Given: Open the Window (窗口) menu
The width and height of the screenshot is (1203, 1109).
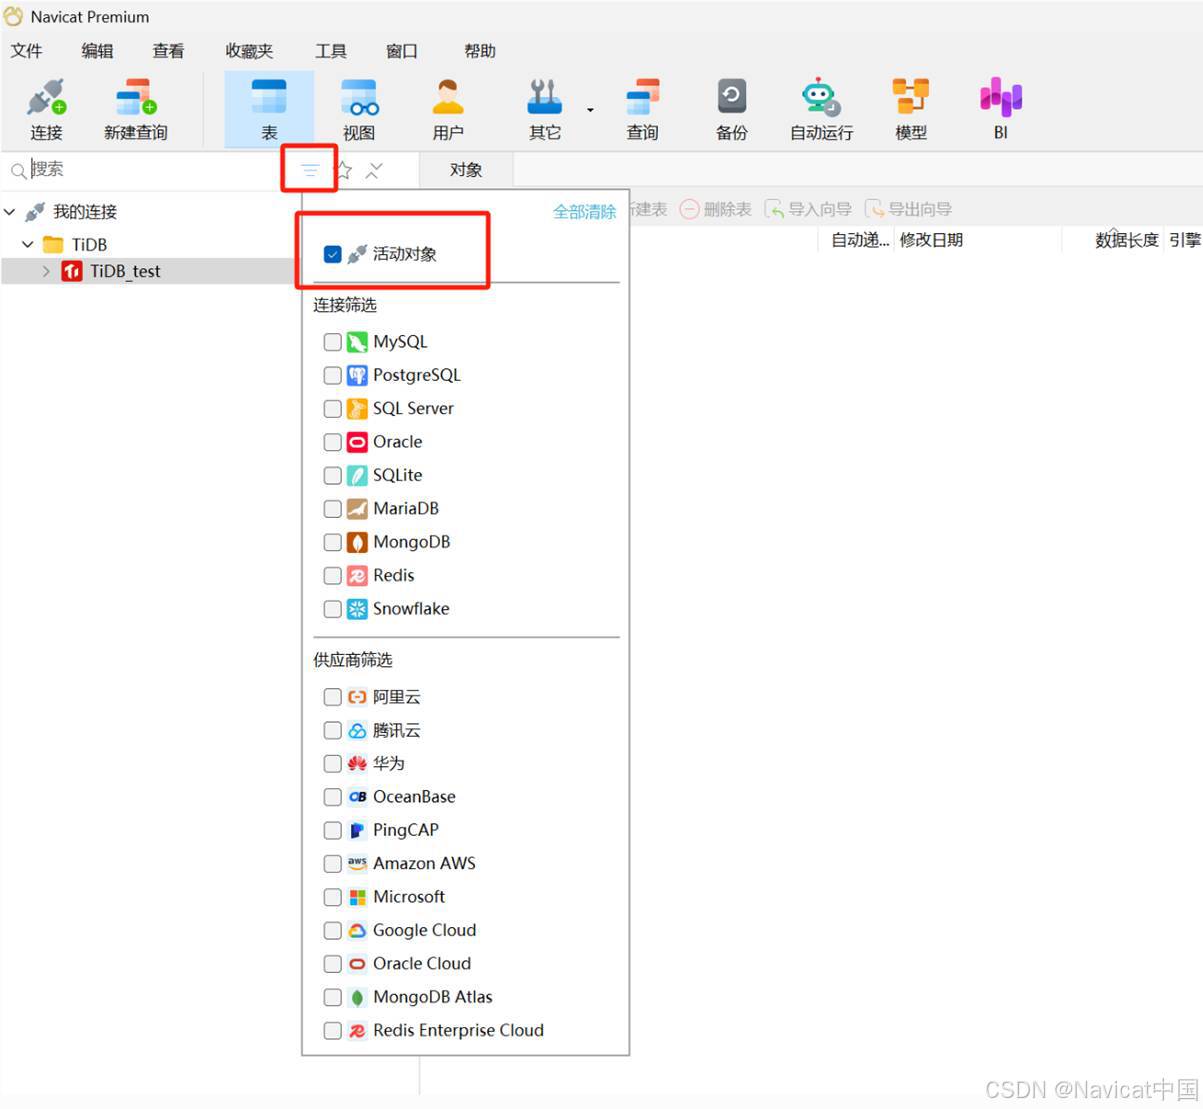Looking at the screenshot, I should (402, 51).
